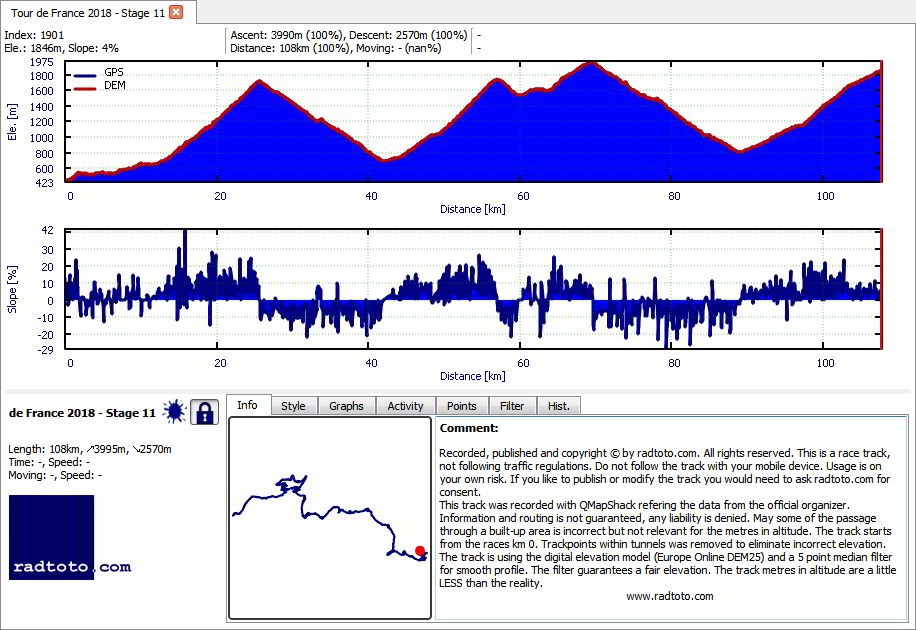916x630 pixels.
Task: Click the www.radtoto.com link in the comment
Action: pyautogui.click(x=669, y=596)
